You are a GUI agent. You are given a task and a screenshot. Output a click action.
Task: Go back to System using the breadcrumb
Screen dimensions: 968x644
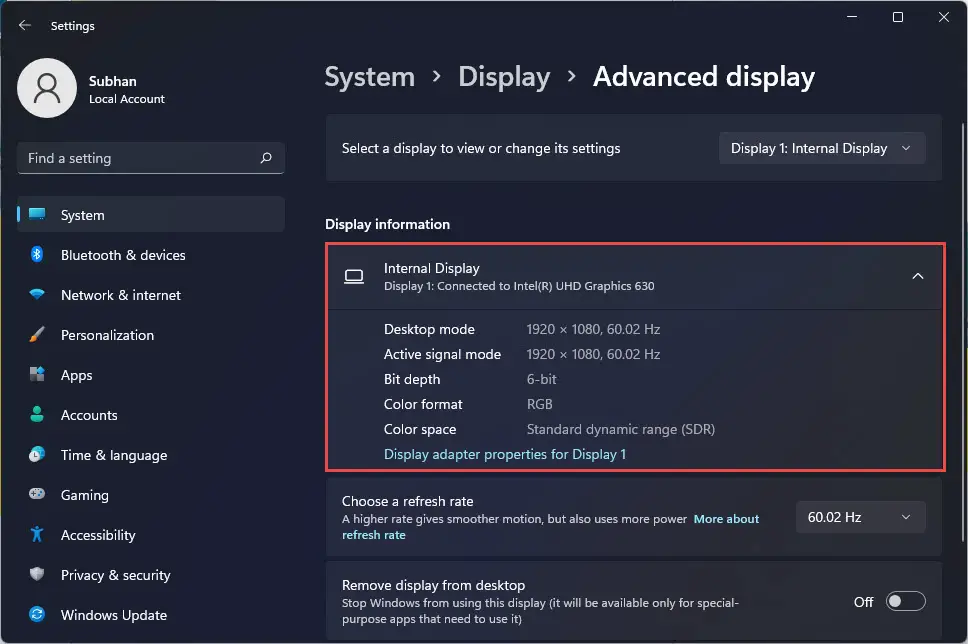[x=369, y=76]
